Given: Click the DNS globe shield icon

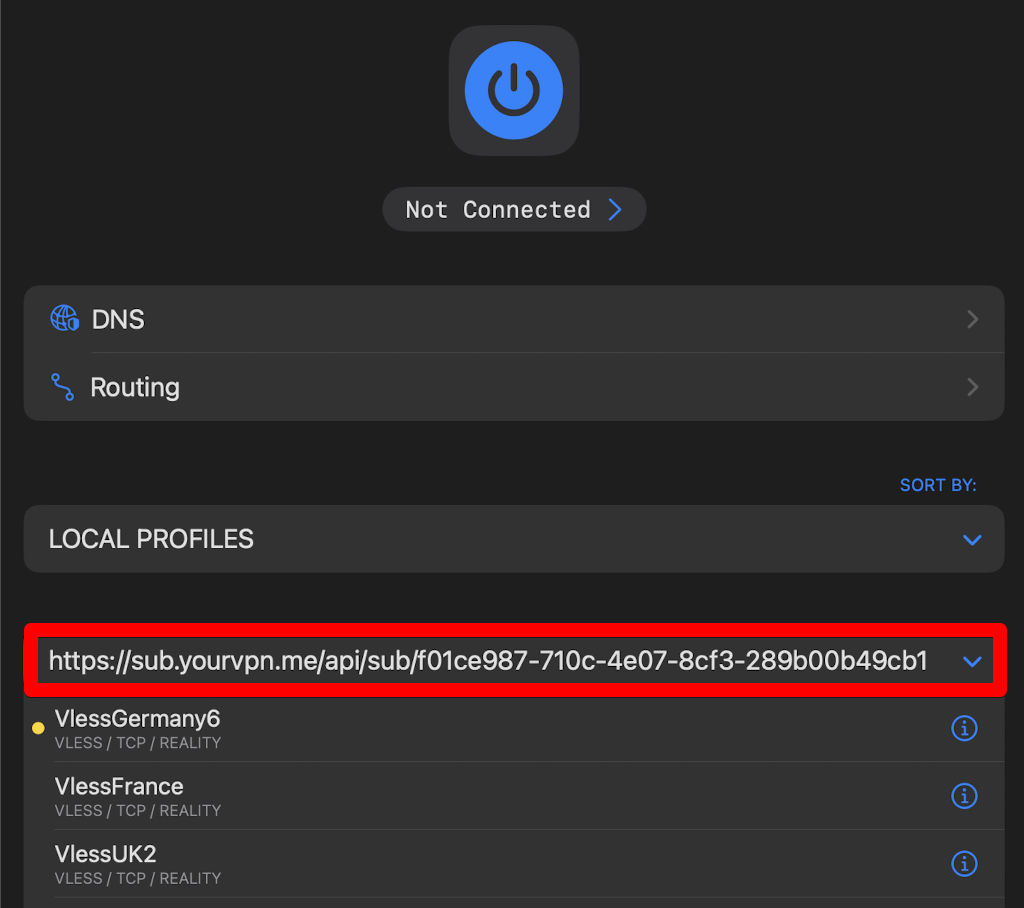Looking at the screenshot, I should 64,319.
